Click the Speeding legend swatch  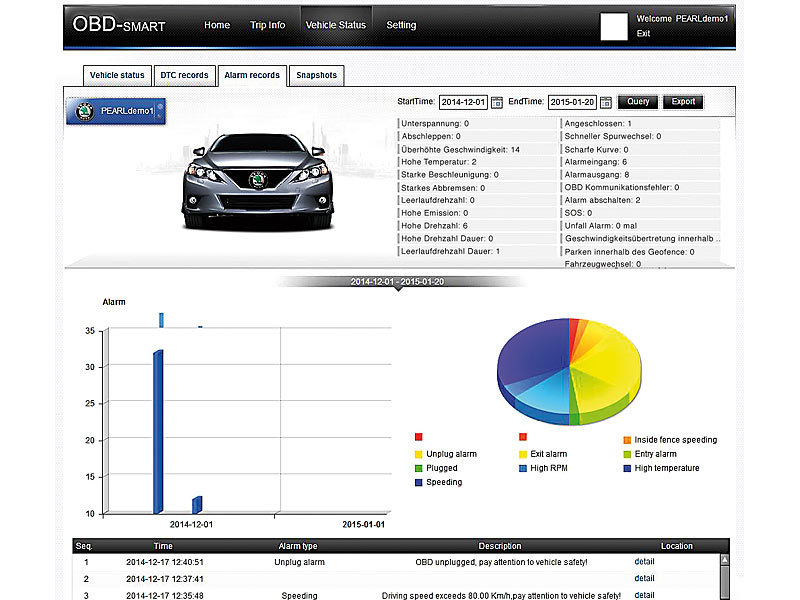pos(419,483)
